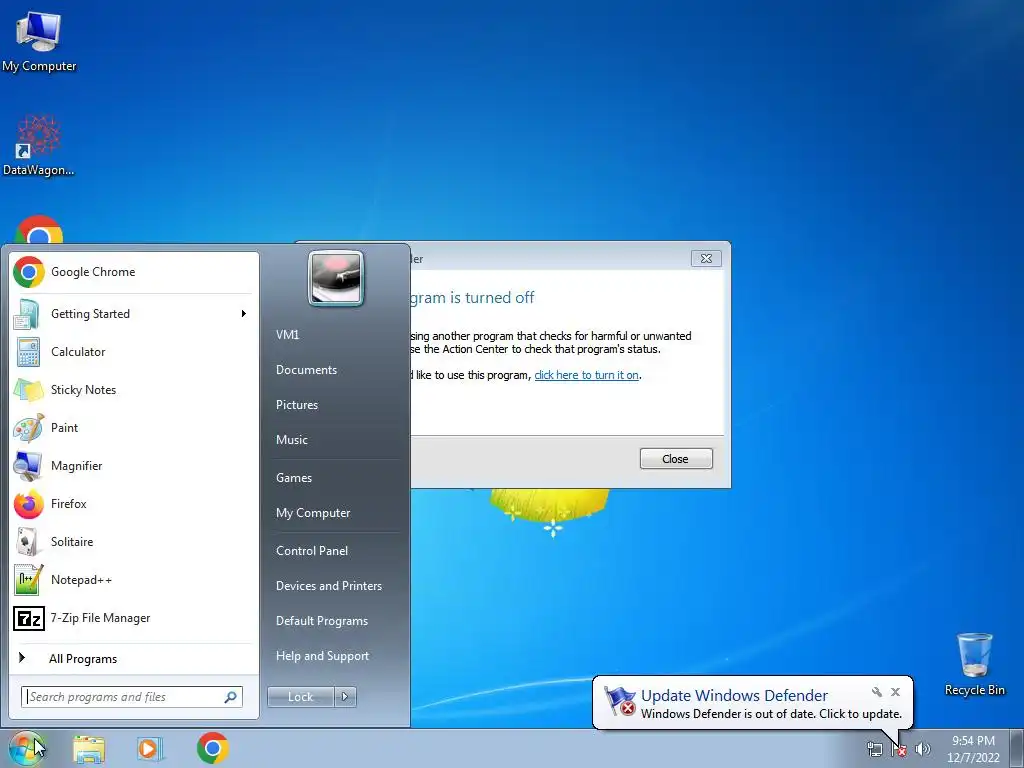Screen dimensions: 1024x768
Task: Open Notepad++ editor
Action: point(135,580)
